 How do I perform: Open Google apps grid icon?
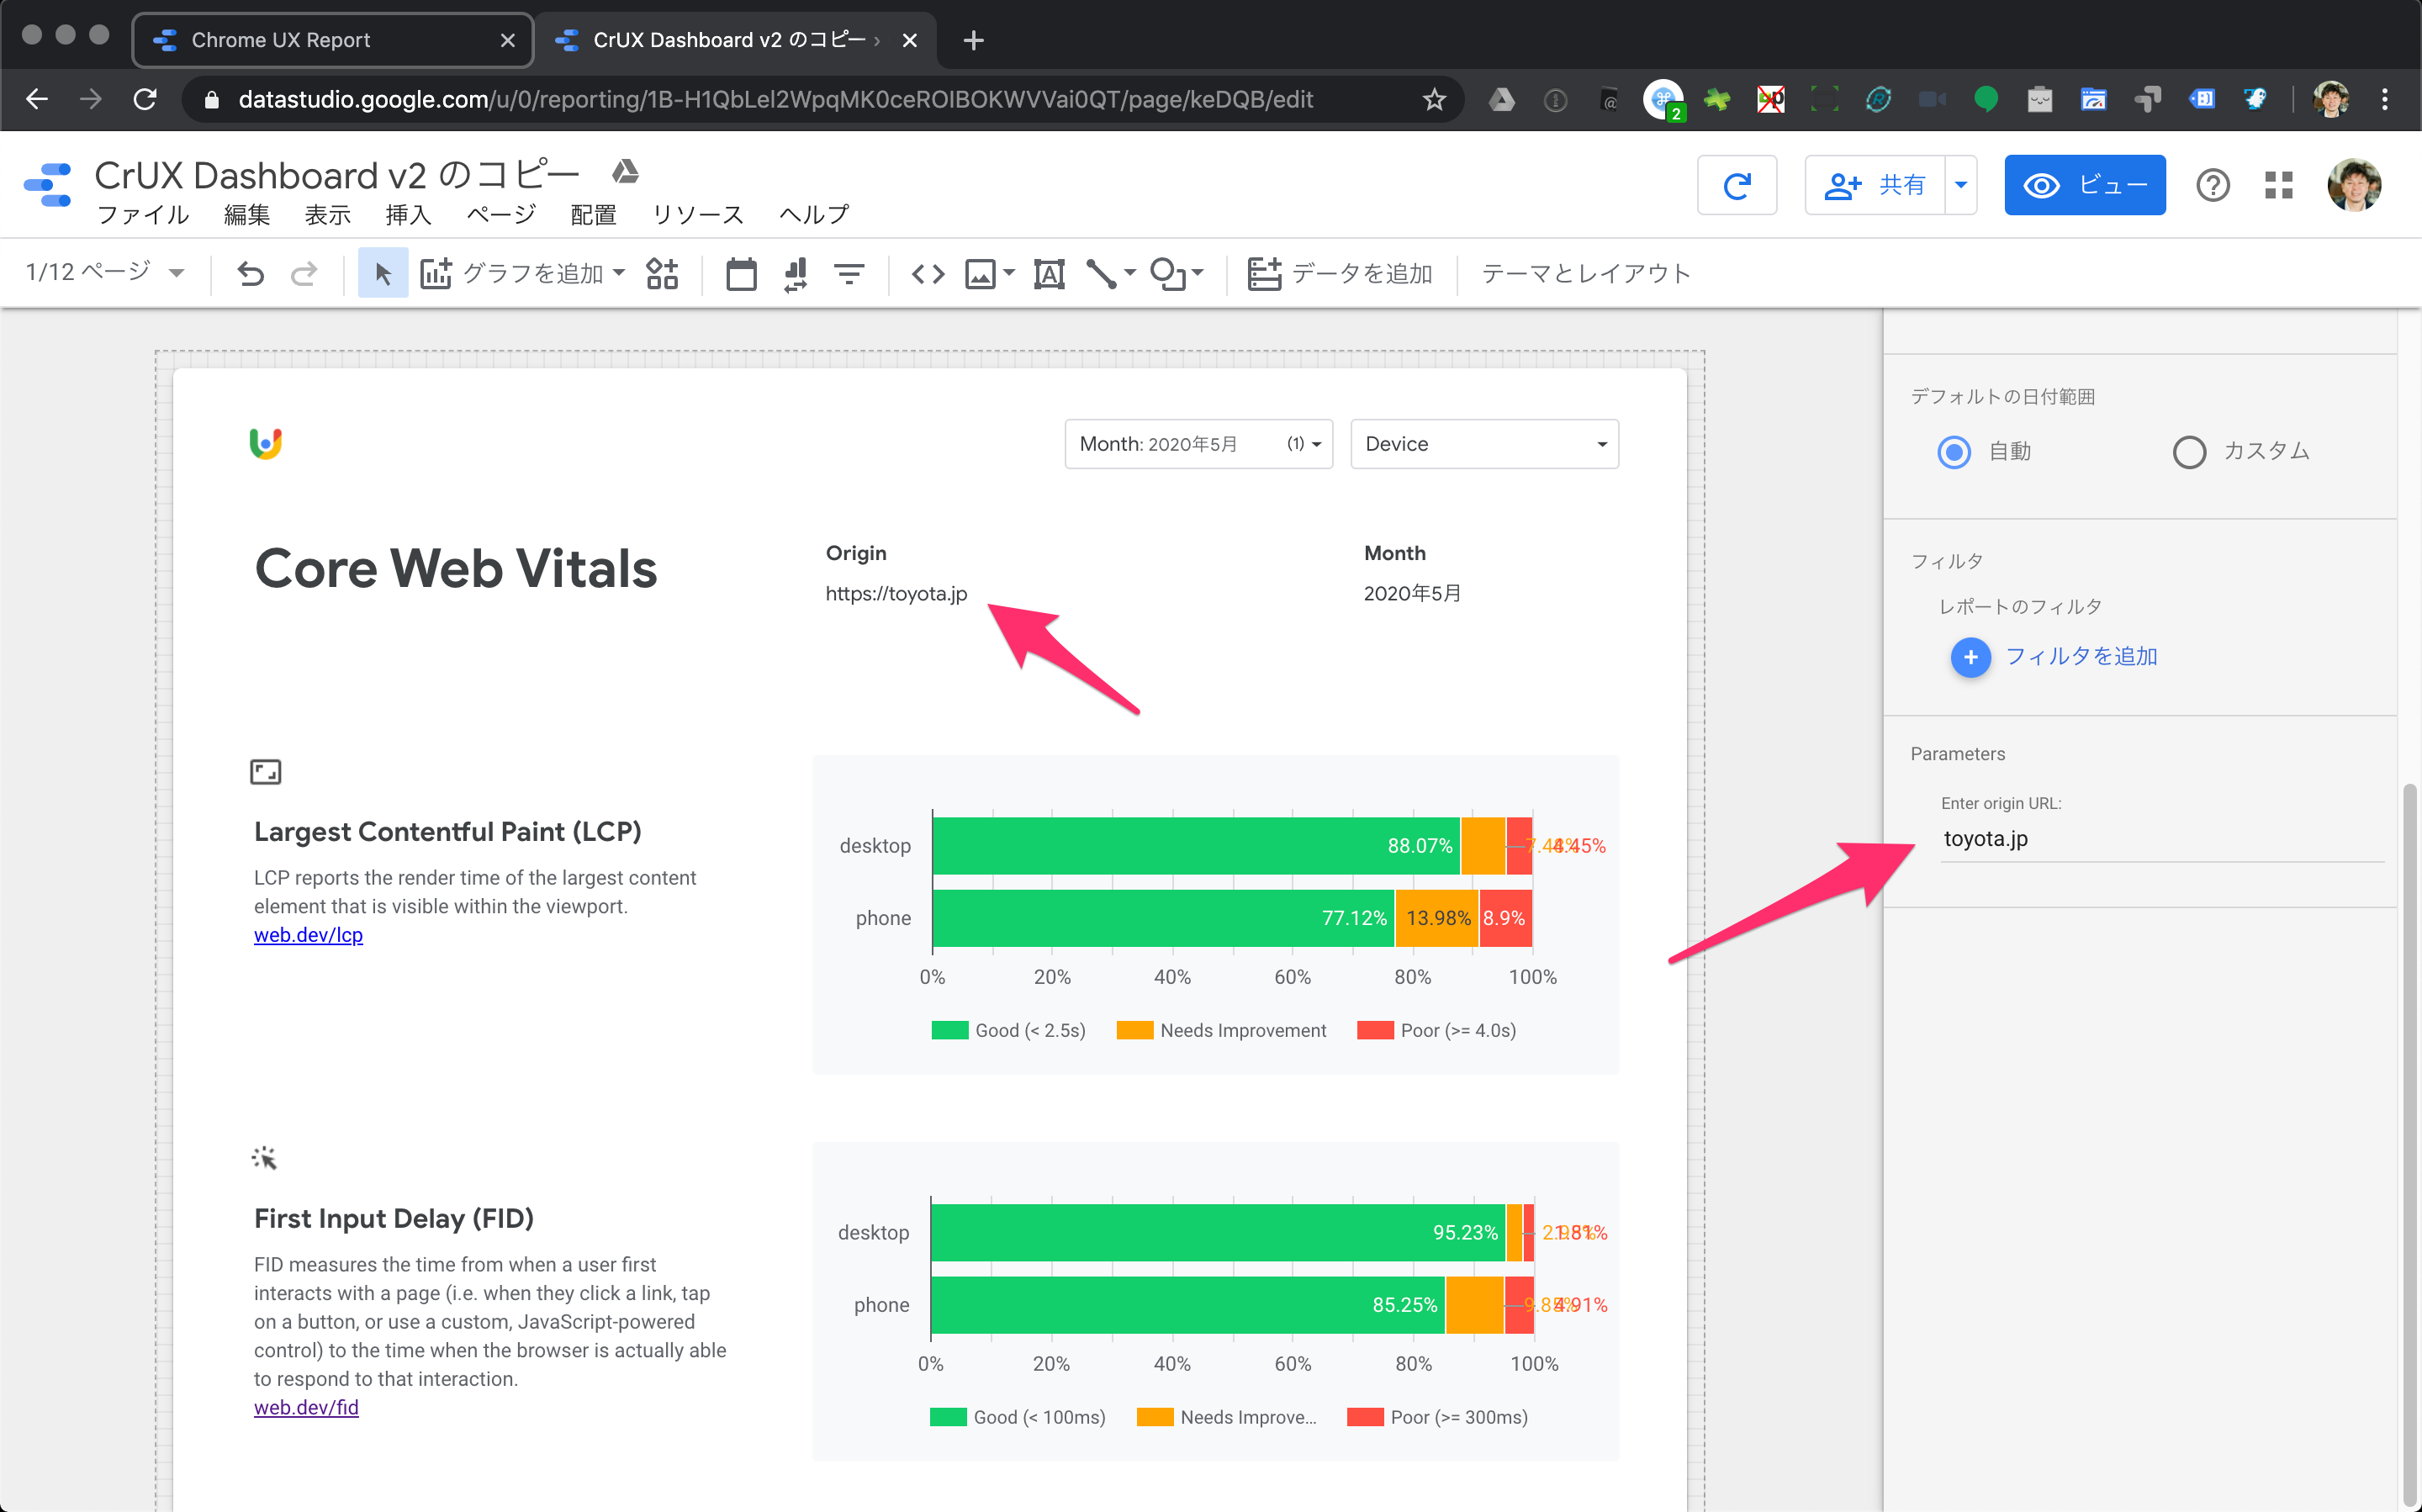pos(2278,185)
